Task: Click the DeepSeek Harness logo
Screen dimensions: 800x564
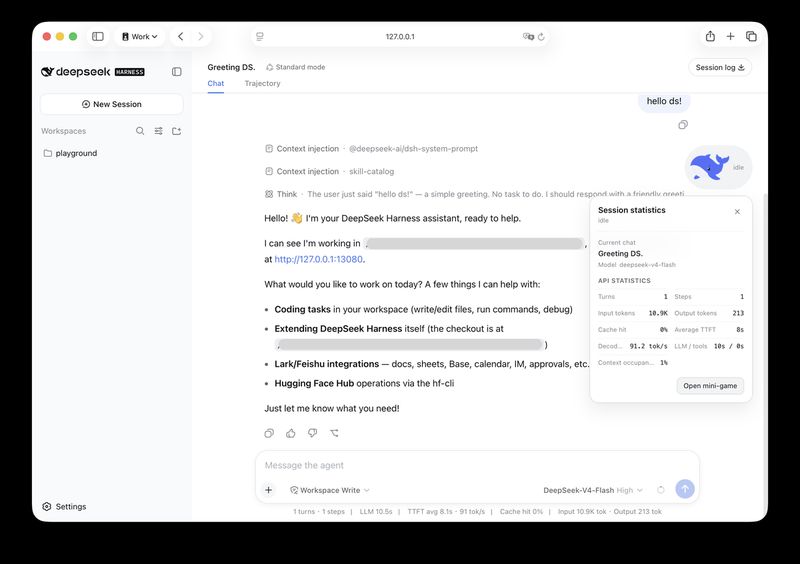Action: tap(93, 71)
